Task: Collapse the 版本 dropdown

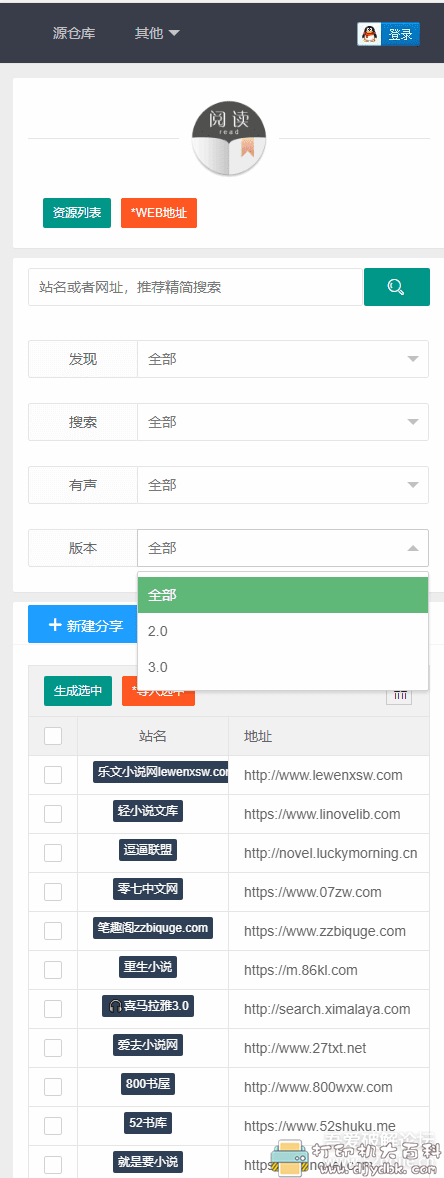Action: point(283,548)
